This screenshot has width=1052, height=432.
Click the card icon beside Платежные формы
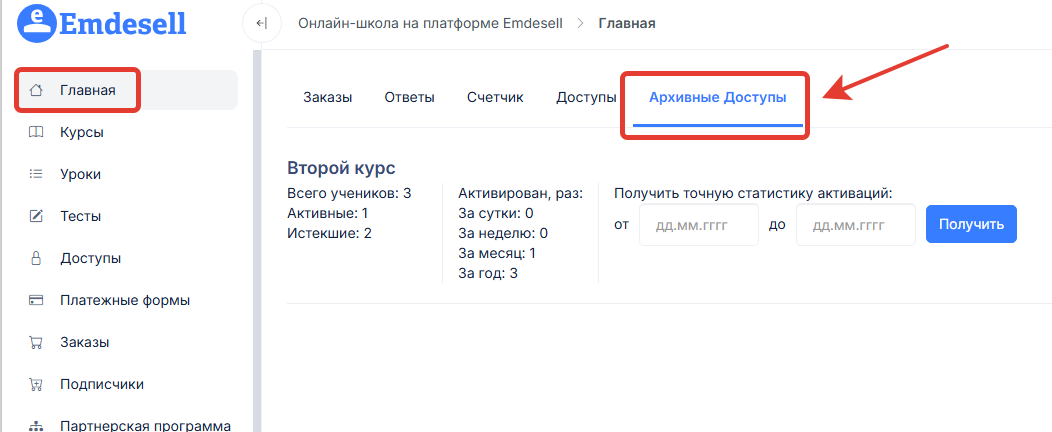click(36, 300)
